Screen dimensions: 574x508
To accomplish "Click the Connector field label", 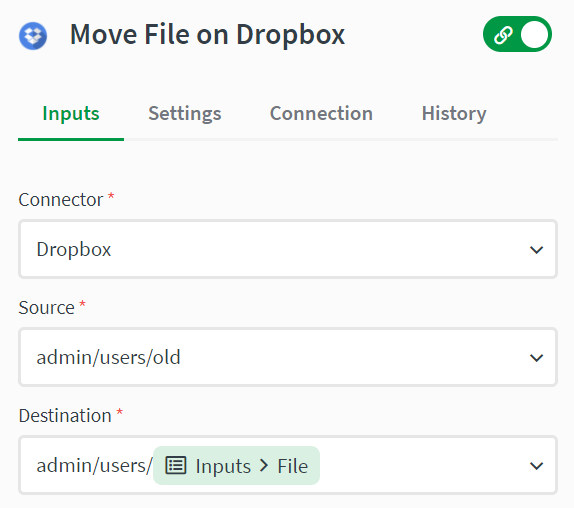I will [x=61, y=200].
